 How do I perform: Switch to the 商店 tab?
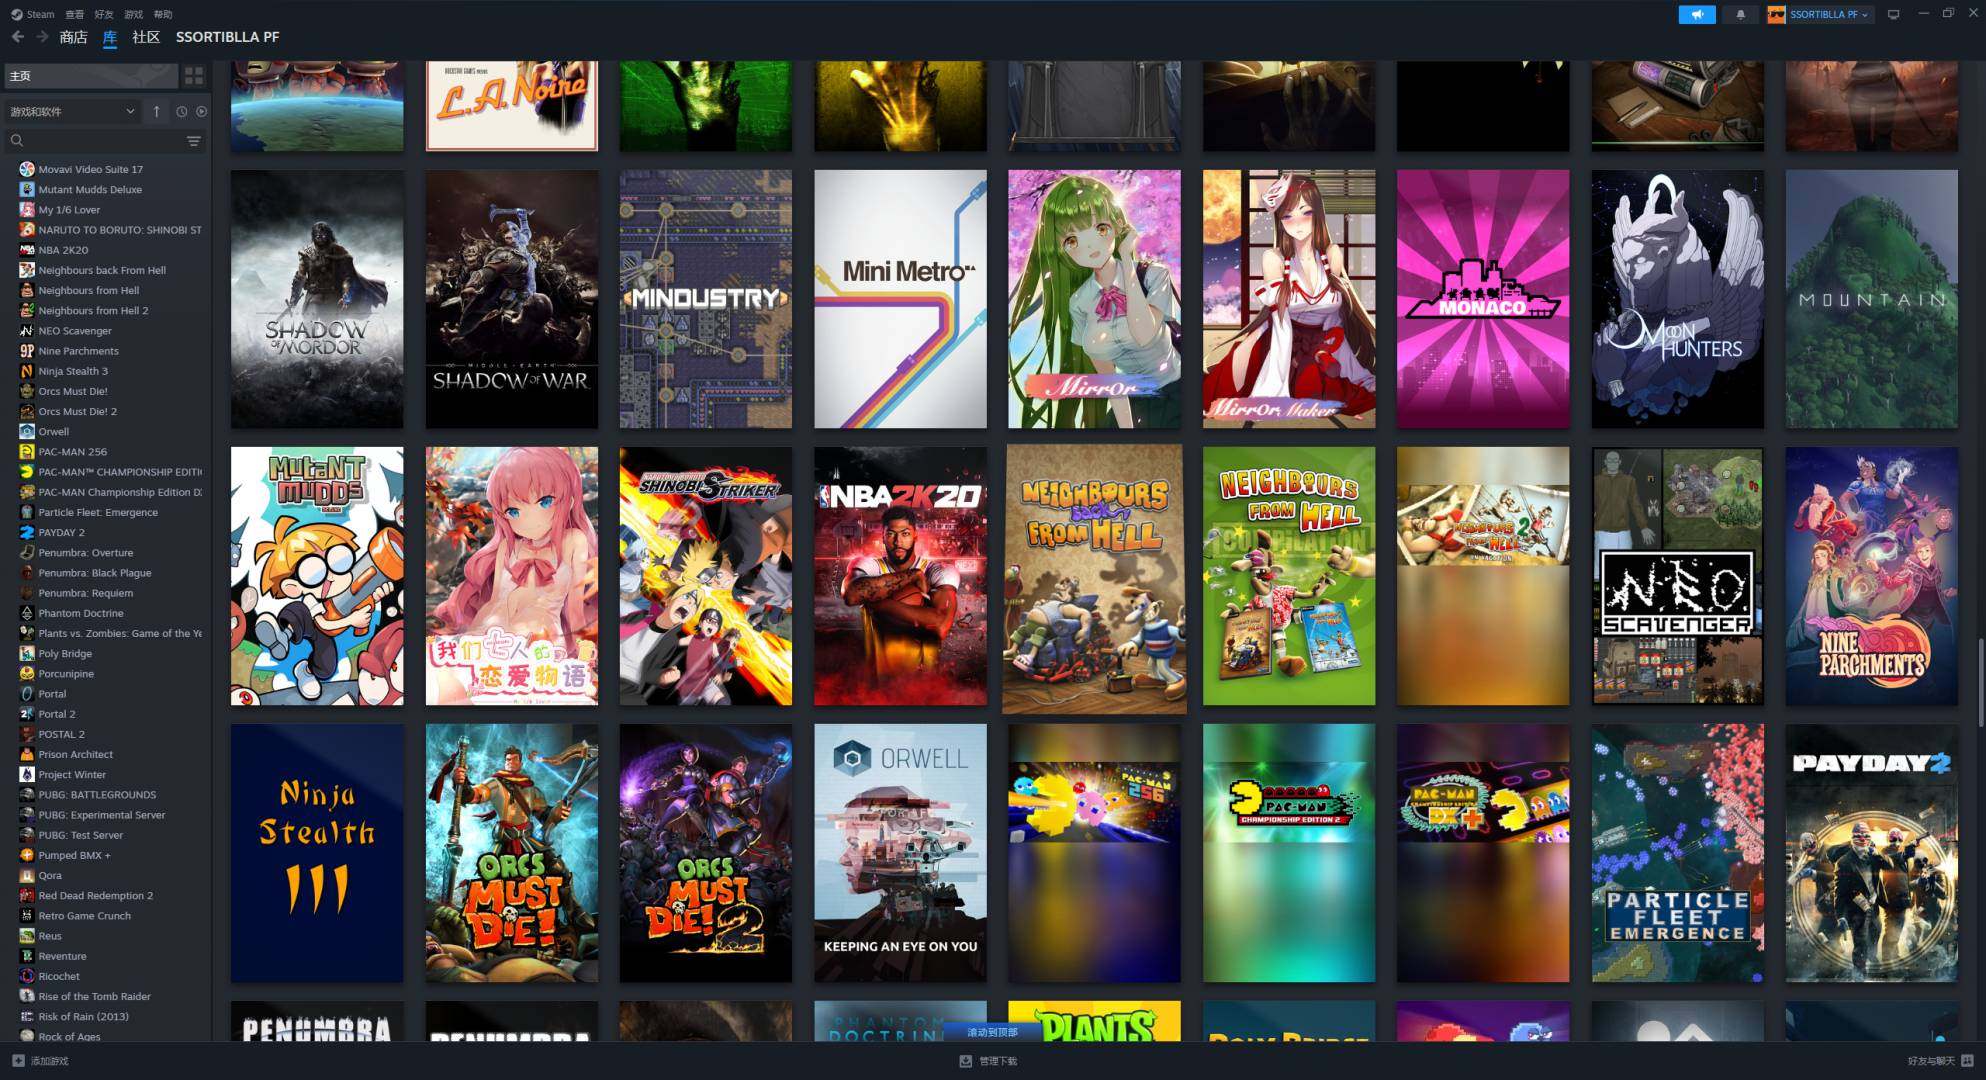coord(74,37)
